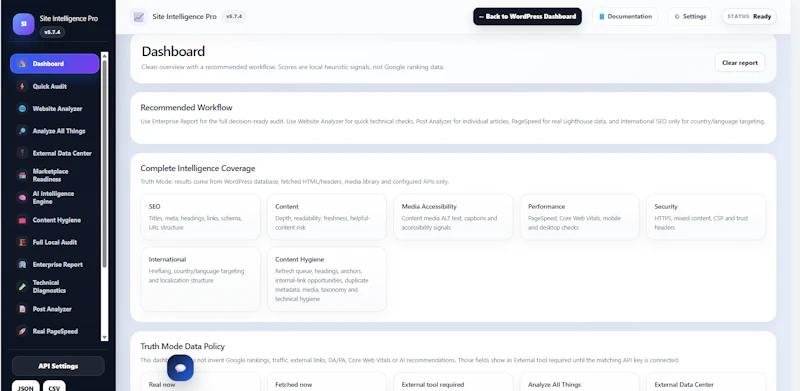Open AI Intelligence Engine
Viewport: 800px width, 391px height.
point(55,198)
